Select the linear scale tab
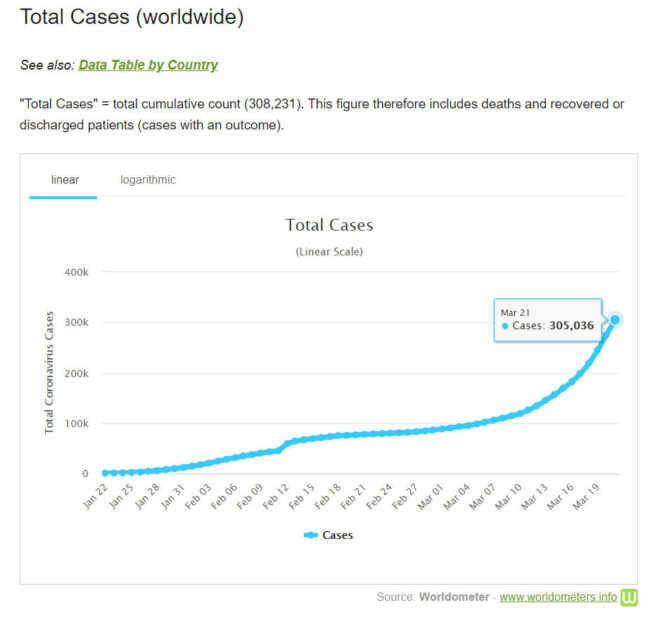This screenshot has height=617, width=650. click(65, 180)
